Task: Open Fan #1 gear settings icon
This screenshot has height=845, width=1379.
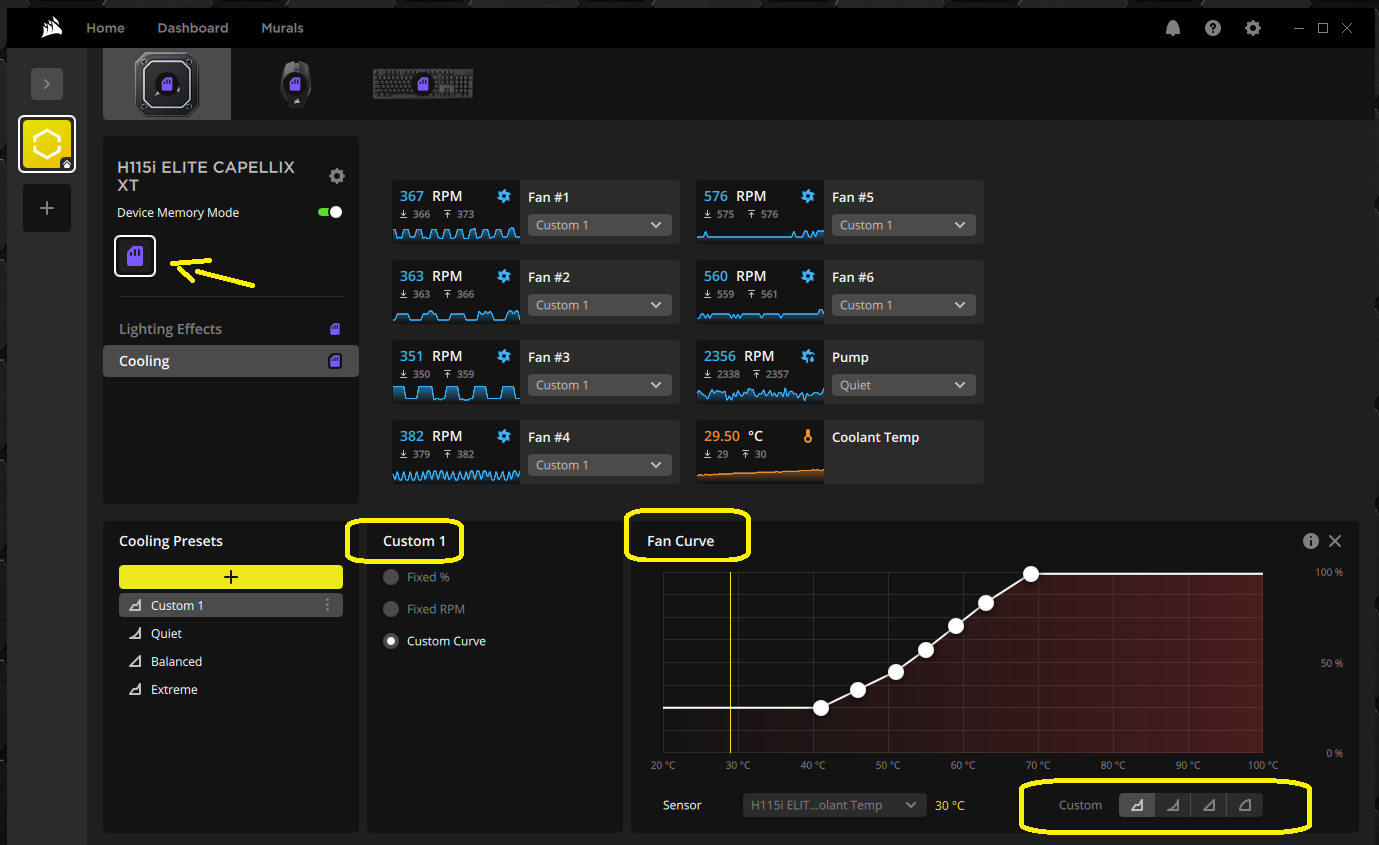Action: 504,196
